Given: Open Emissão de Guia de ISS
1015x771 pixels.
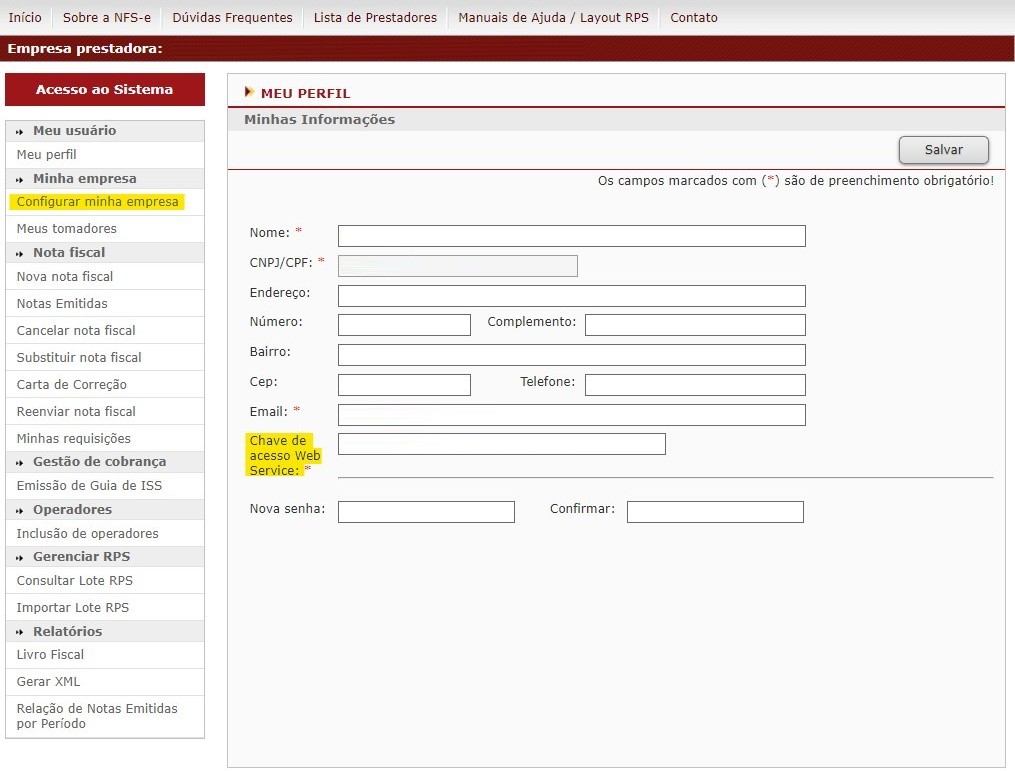Looking at the screenshot, I should [89, 486].
